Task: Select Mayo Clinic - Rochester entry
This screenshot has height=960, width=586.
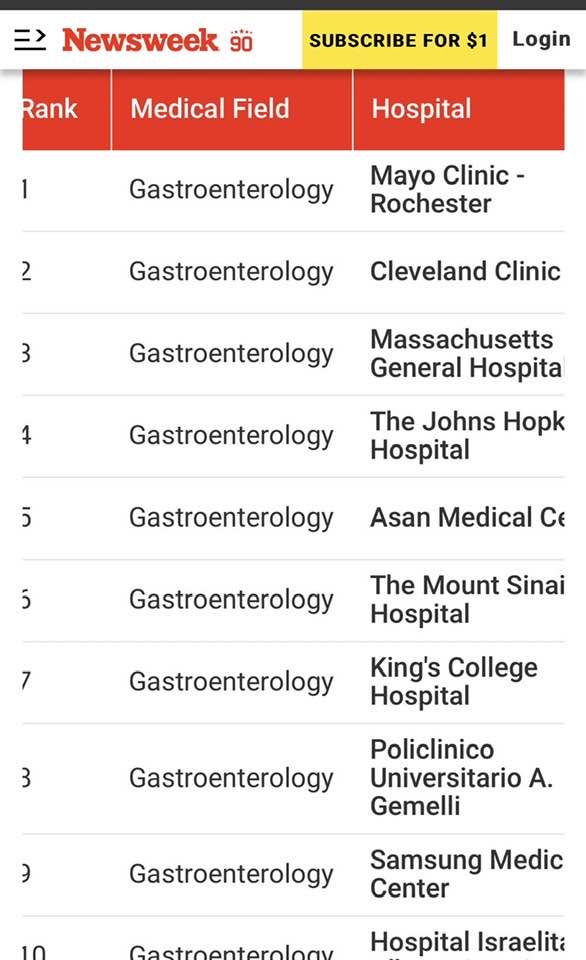Action: point(448,190)
